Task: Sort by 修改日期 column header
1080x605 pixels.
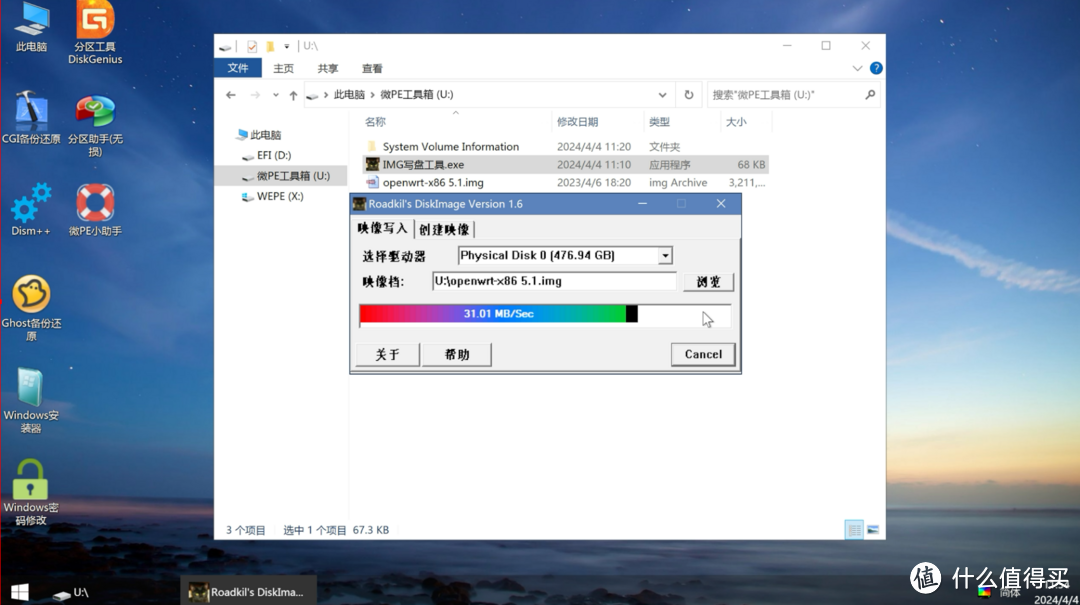Action: (x=577, y=122)
